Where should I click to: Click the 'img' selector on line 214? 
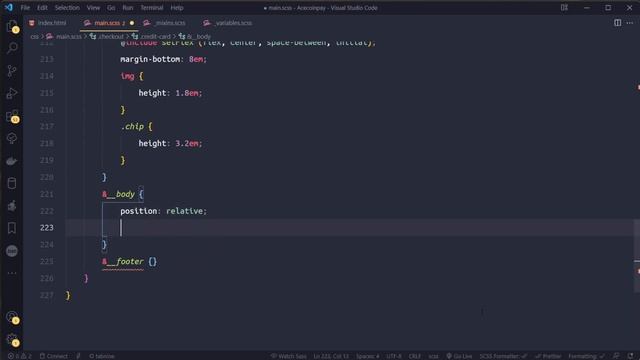[127, 76]
